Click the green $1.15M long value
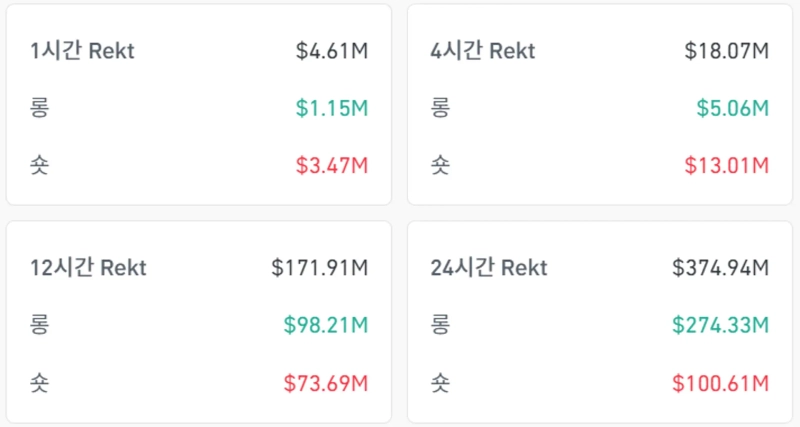This screenshot has width=800, height=427. pos(332,108)
